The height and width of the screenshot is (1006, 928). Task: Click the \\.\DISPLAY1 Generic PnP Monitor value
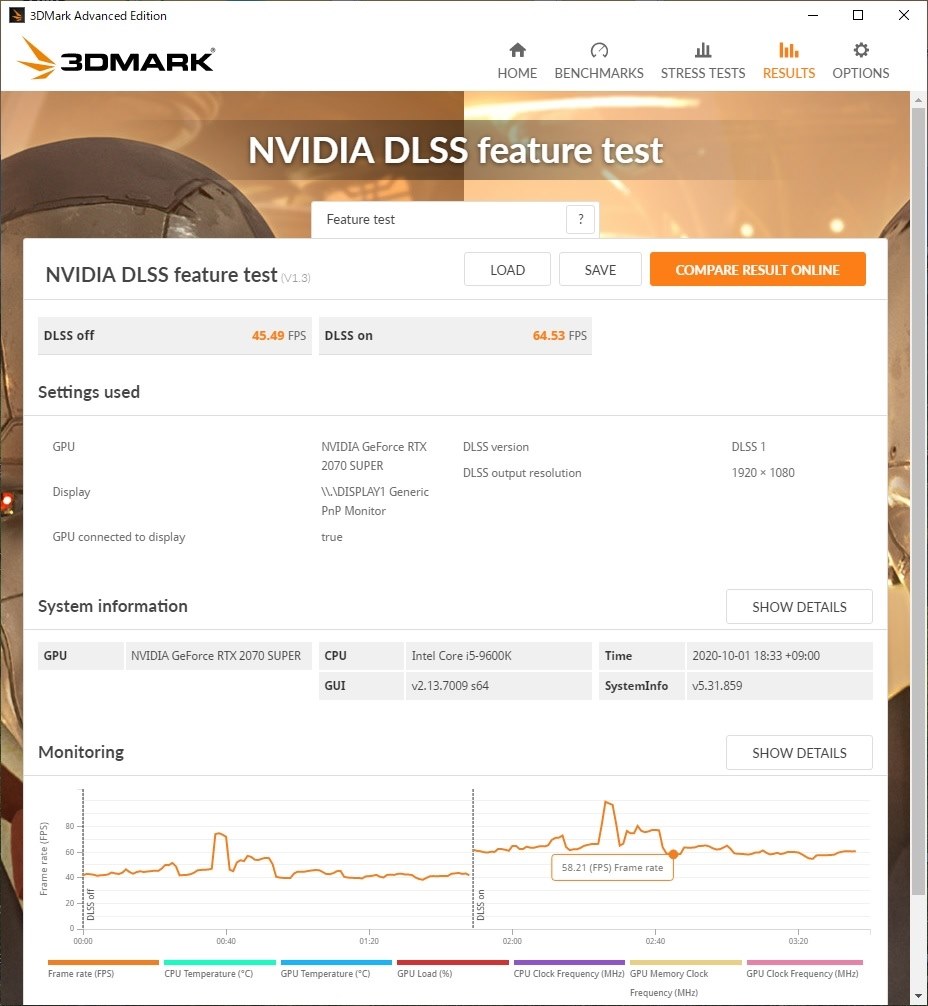click(x=375, y=501)
